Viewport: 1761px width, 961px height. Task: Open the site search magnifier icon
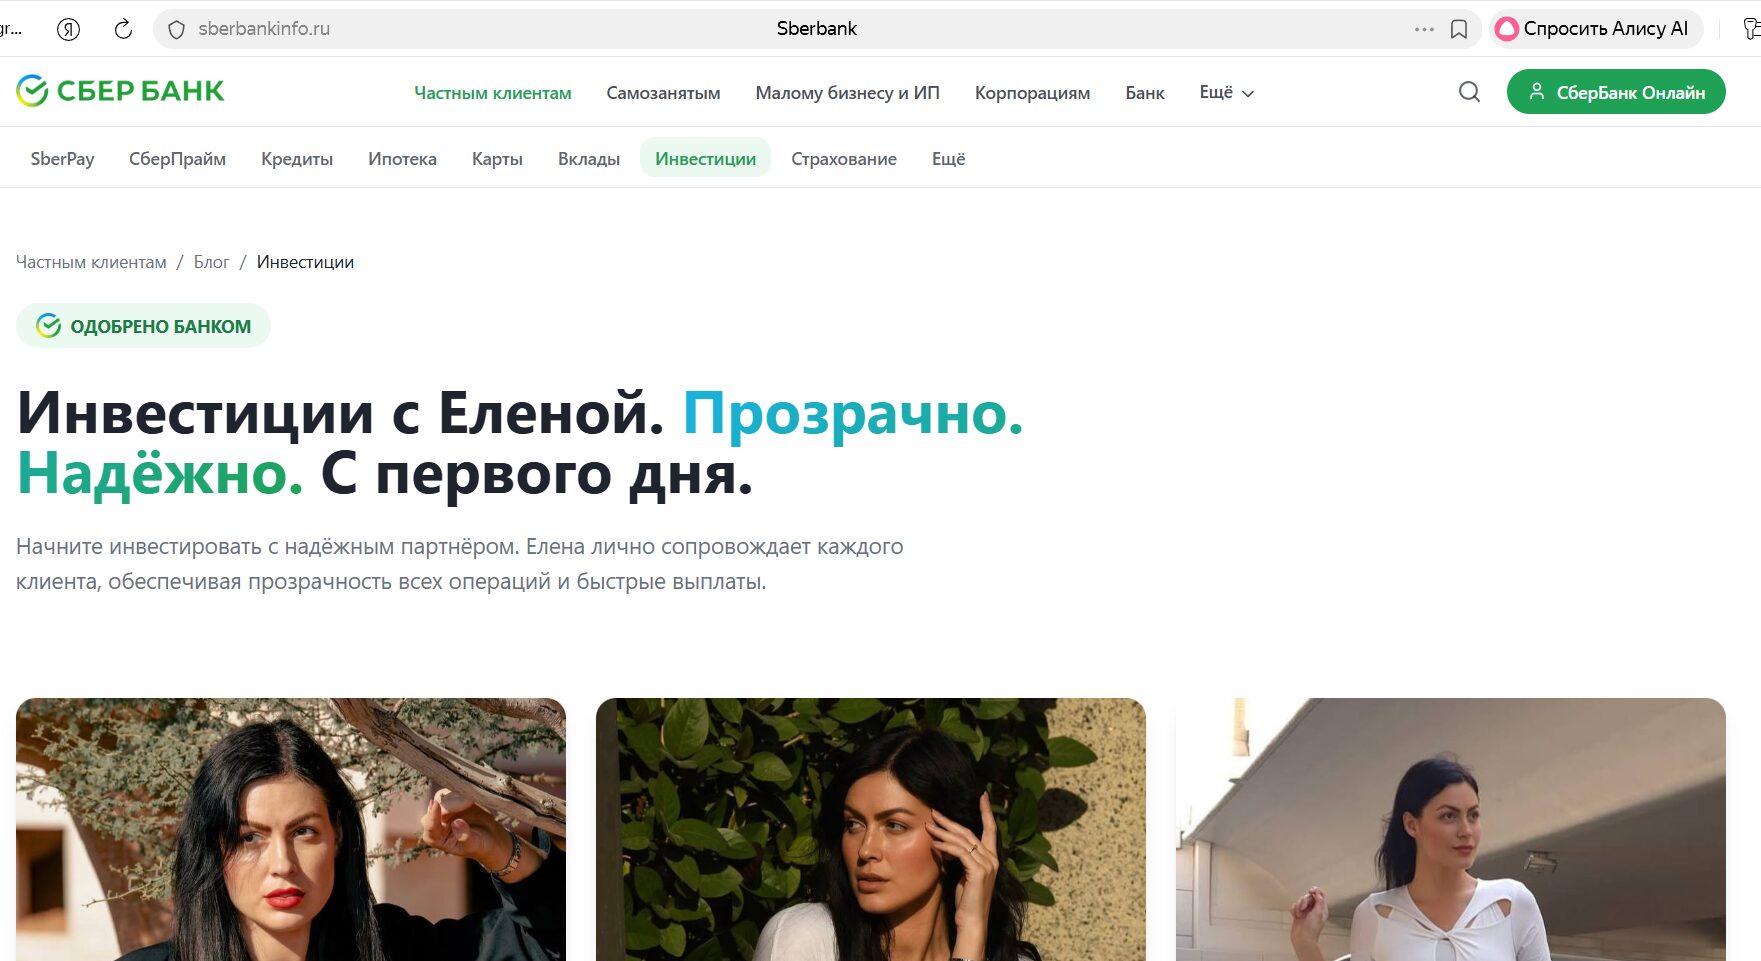(1469, 92)
